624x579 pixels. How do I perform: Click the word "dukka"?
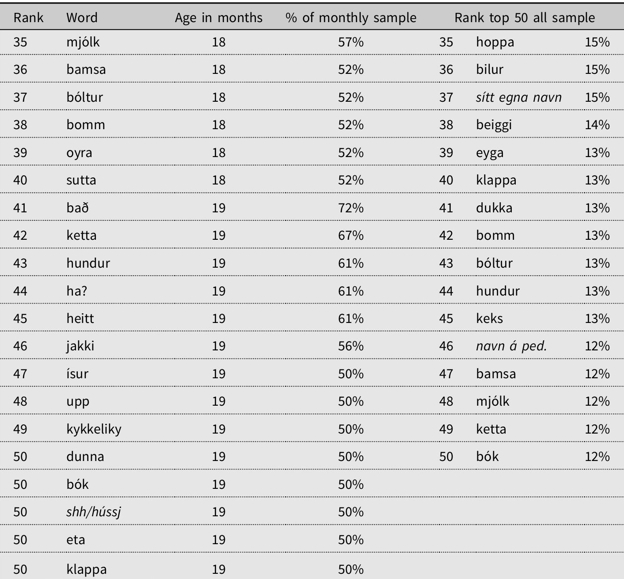pyautogui.click(x=495, y=208)
